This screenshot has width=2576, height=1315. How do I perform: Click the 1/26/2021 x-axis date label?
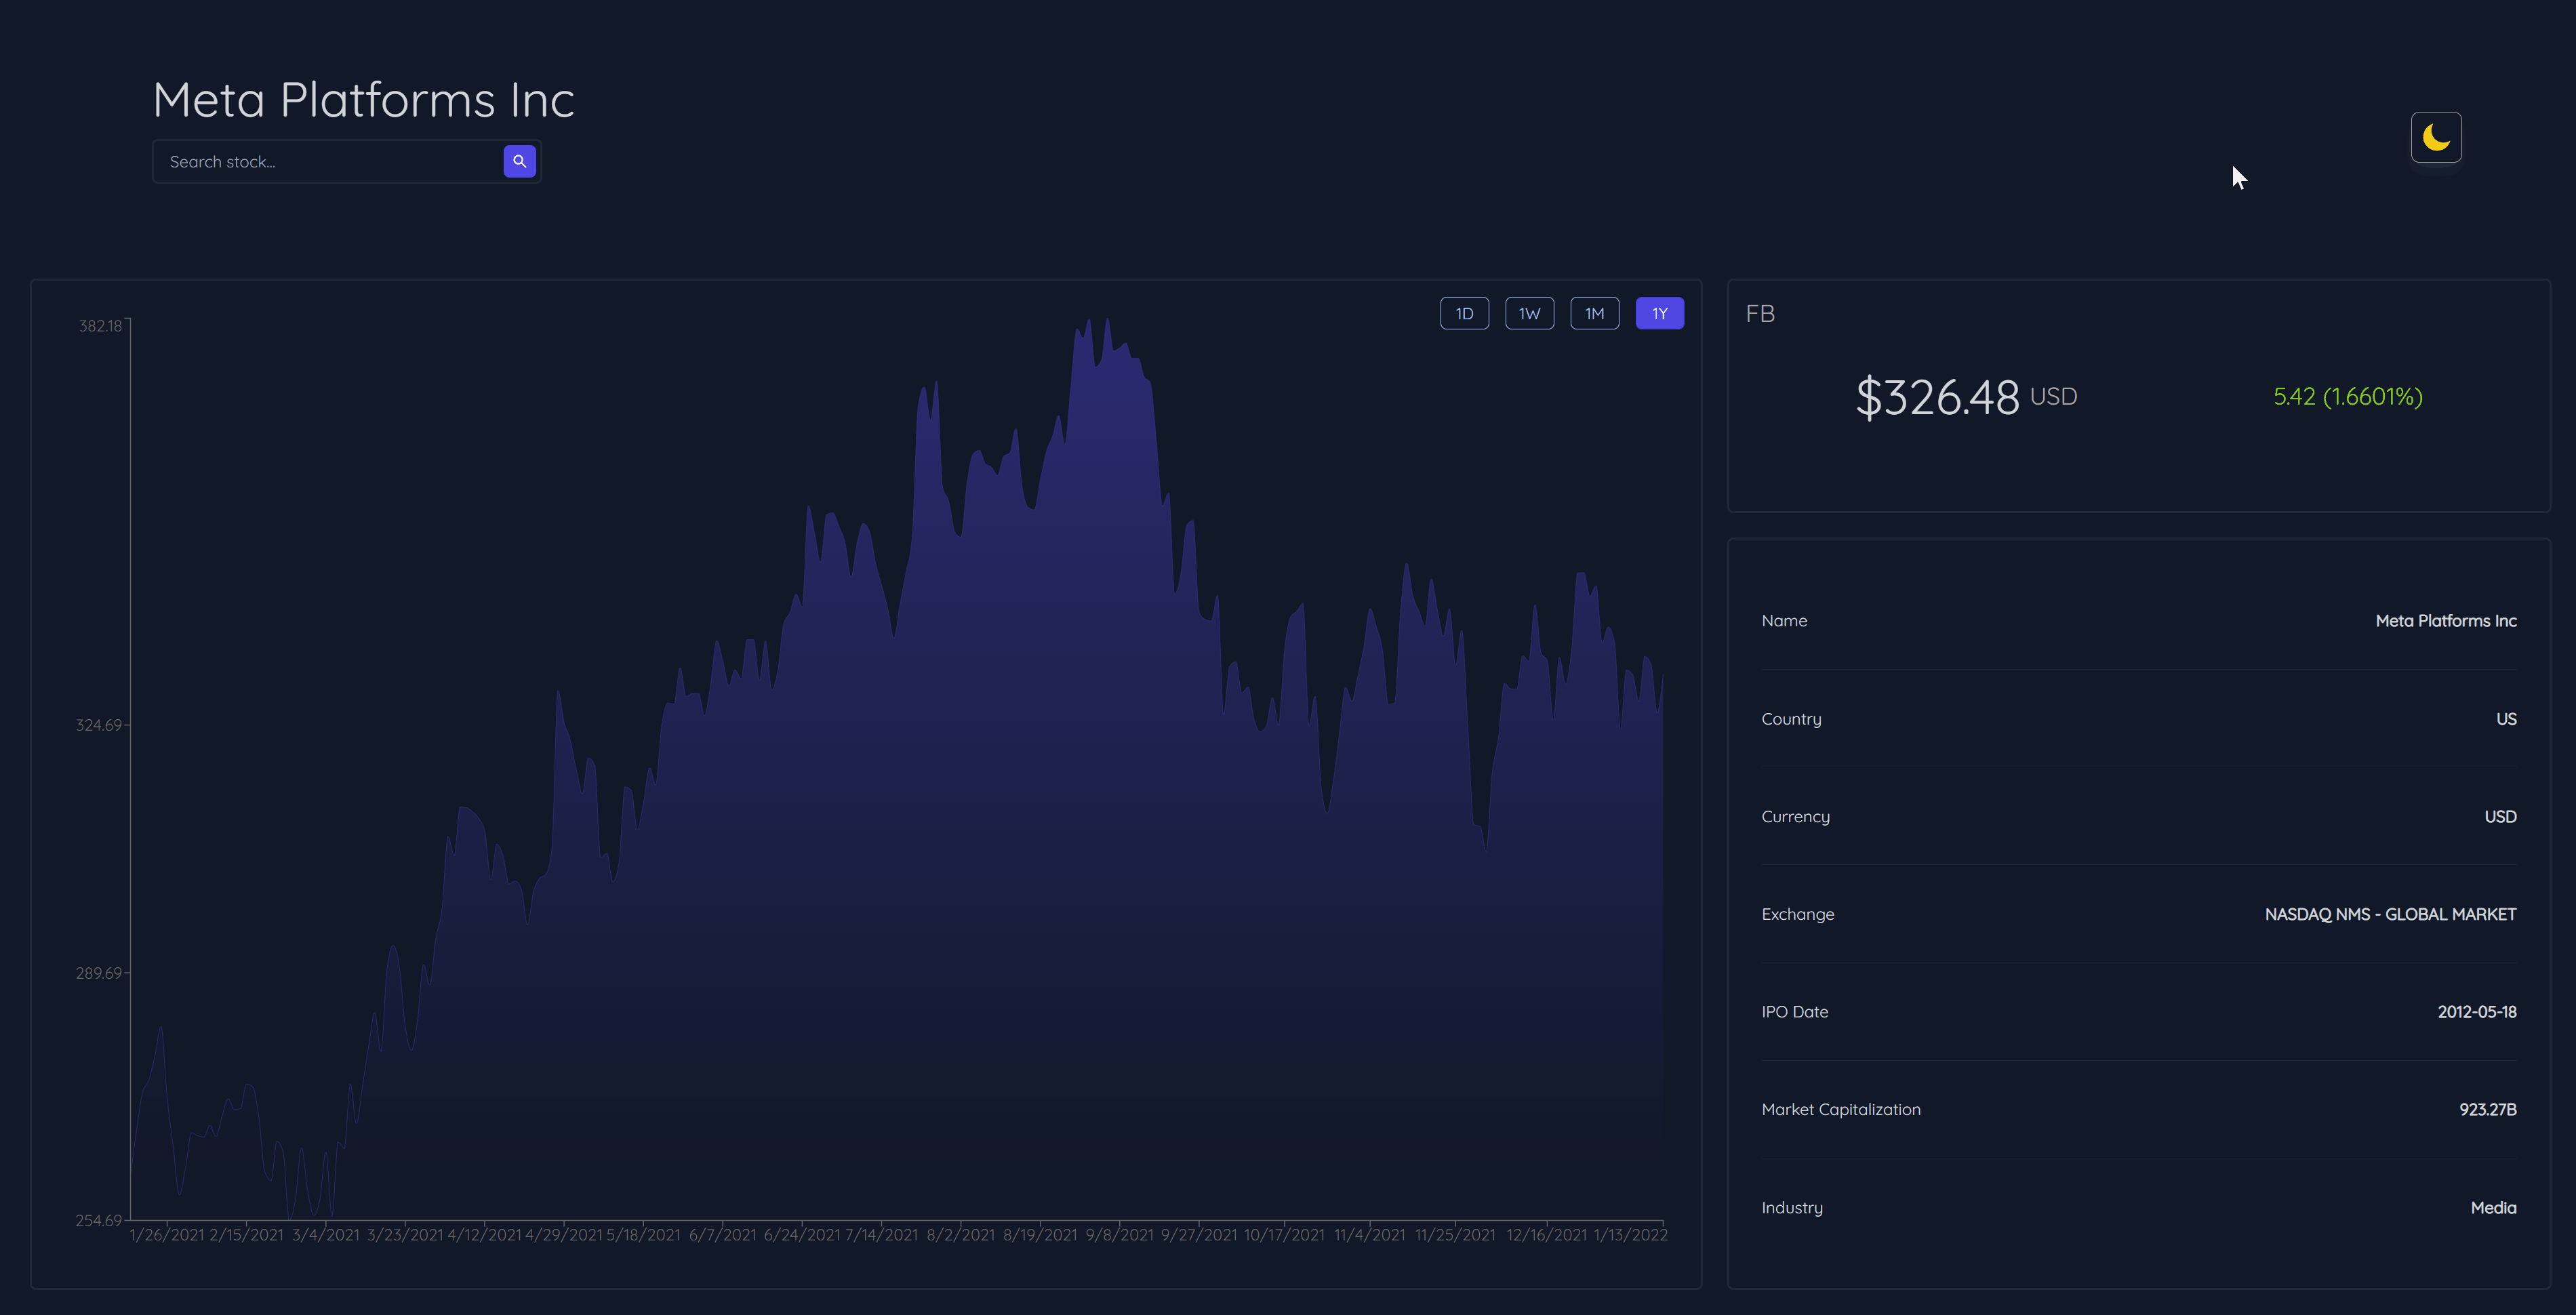[166, 1235]
